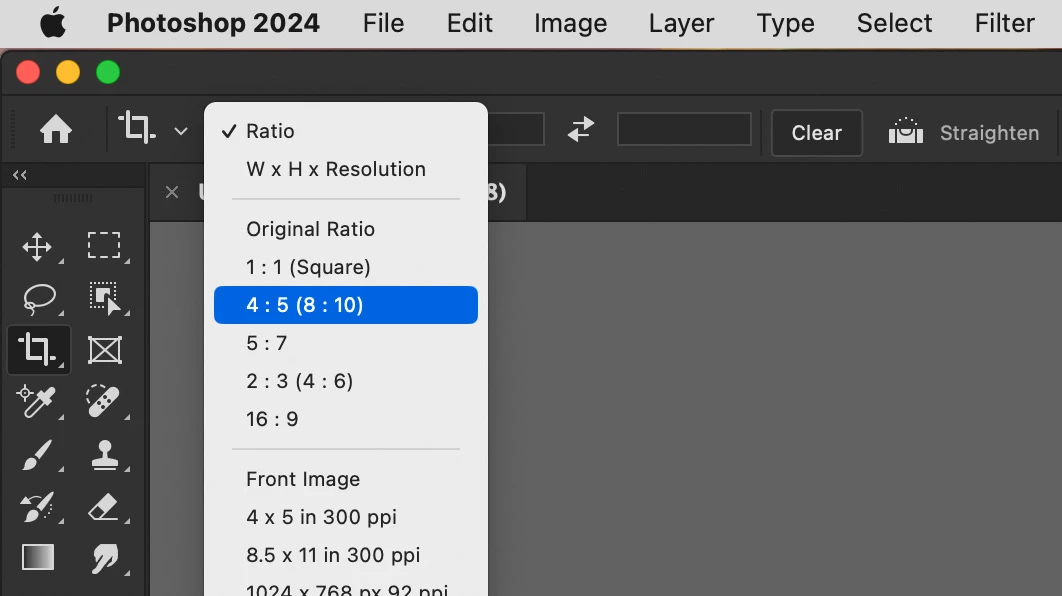Select the Crop tool in toolbar

(x=38, y=349)
